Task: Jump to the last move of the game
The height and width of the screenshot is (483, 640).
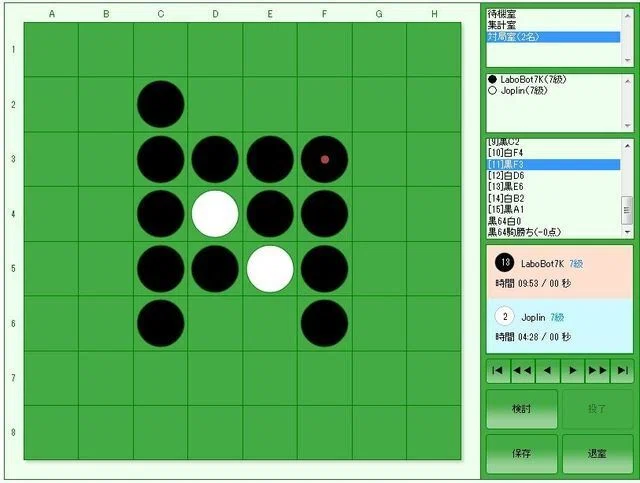Action: click(622, 371)
